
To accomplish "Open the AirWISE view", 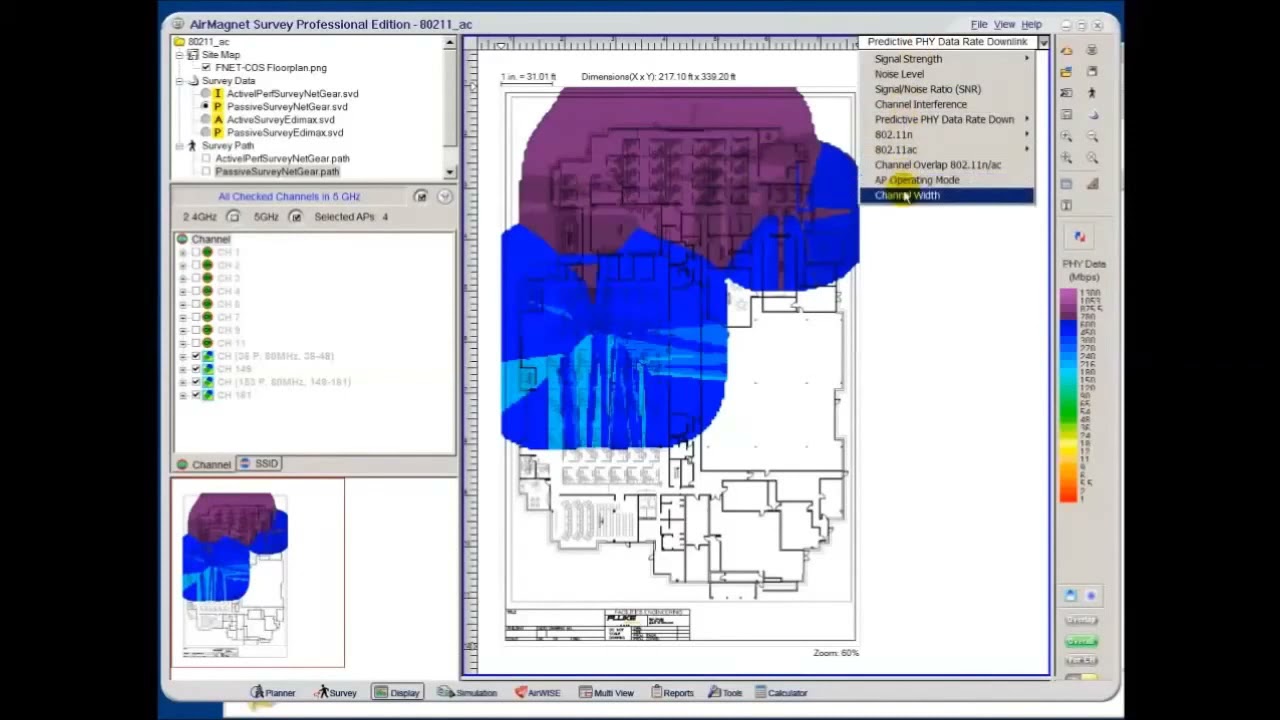I will 537,692.
